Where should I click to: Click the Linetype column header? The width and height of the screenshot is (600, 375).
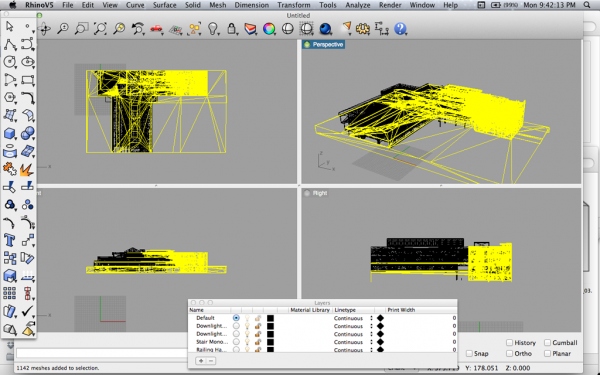345,310
